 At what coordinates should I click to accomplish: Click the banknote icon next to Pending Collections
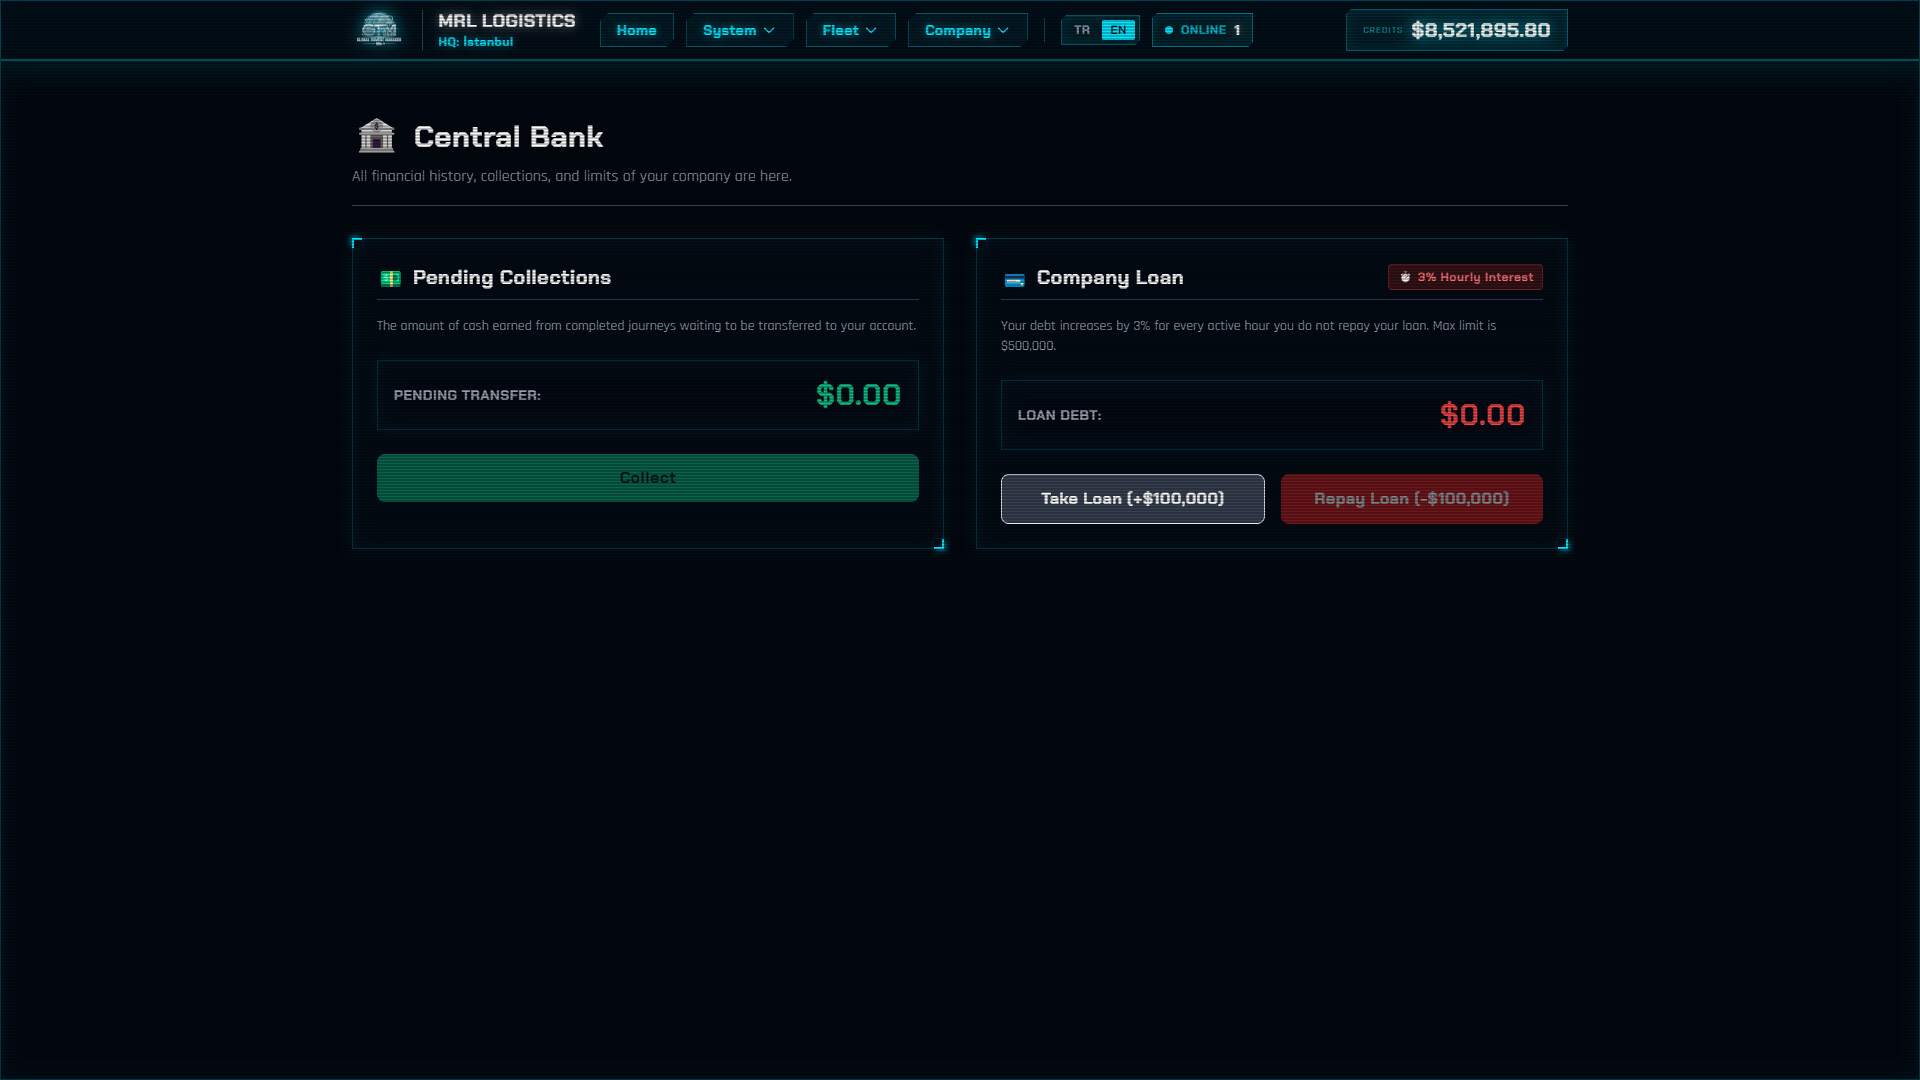[x=391, y=278]
